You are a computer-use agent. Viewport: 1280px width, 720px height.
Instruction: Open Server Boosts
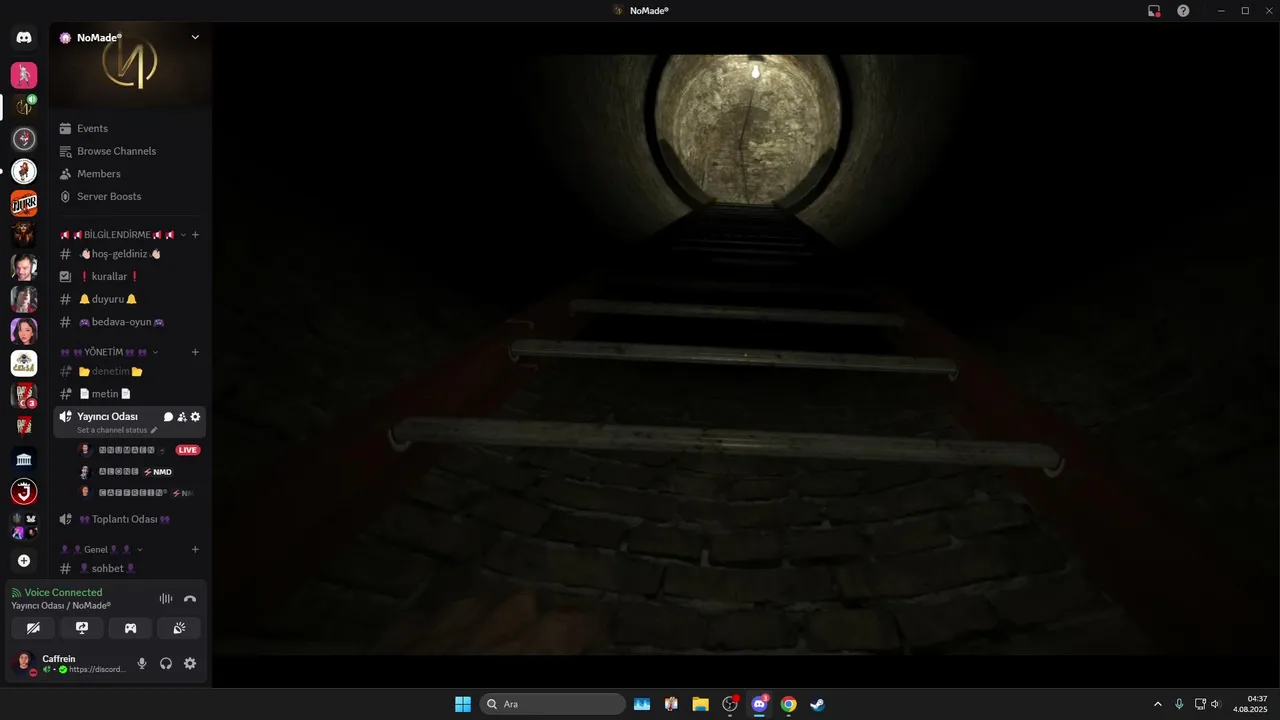130,197
